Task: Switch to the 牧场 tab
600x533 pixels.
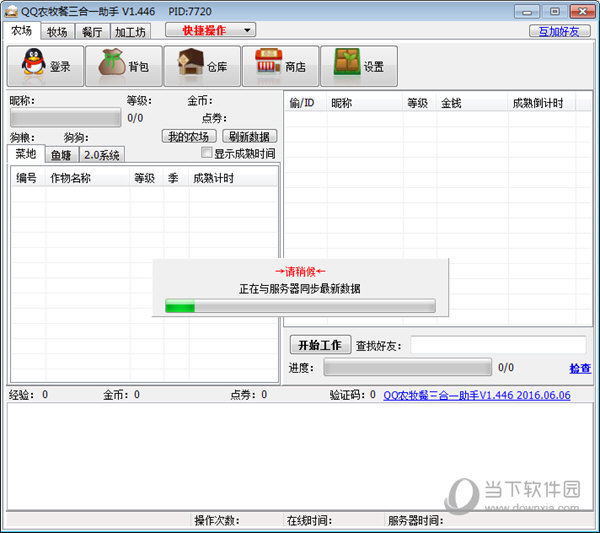Action: [x=57, y=32]
